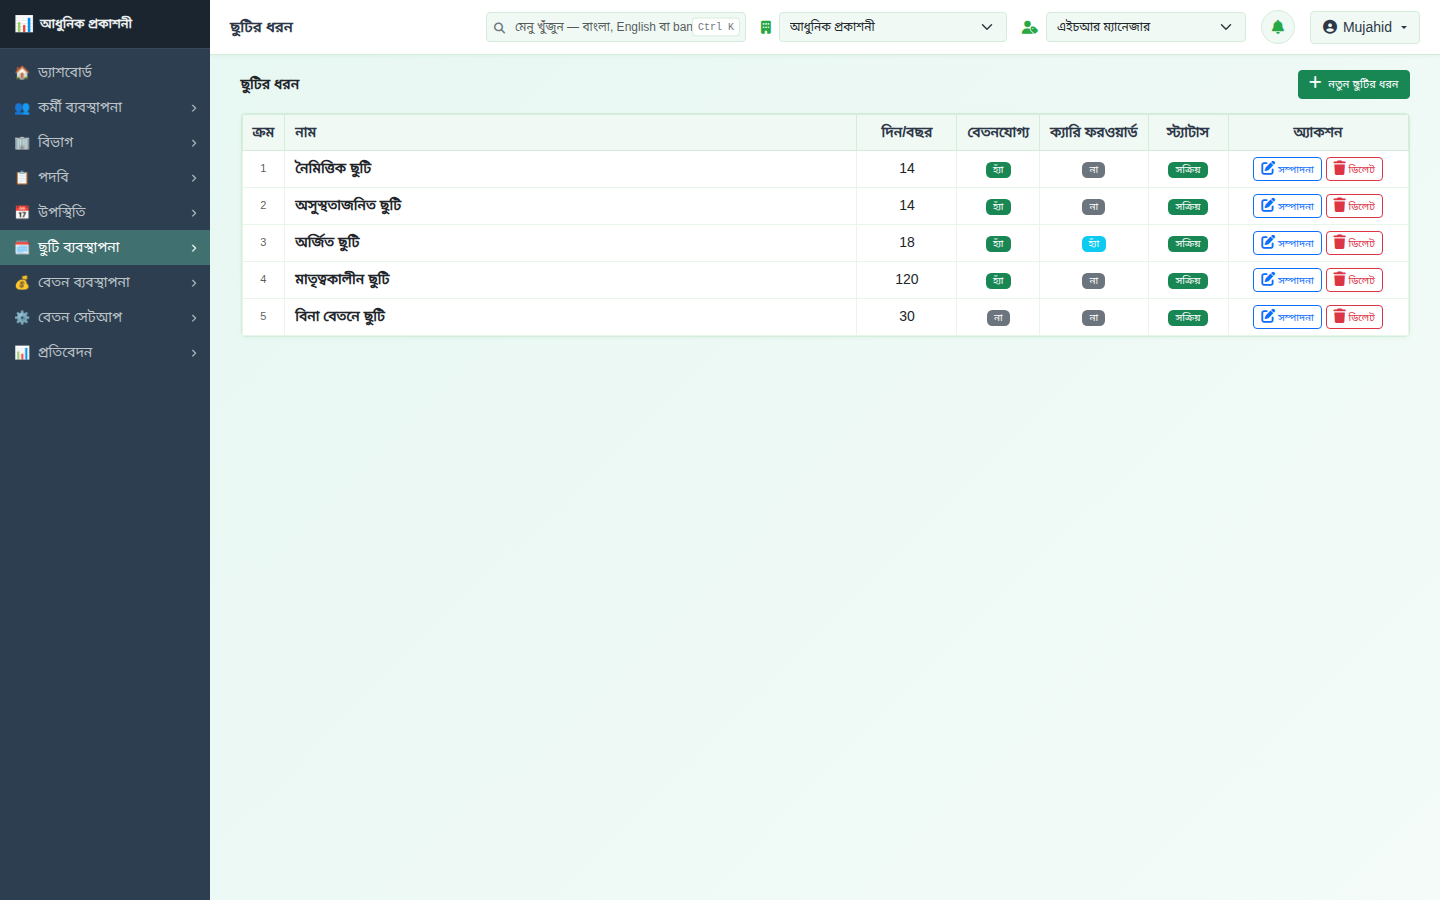Image resolution: width=1440 pixels, height=900 pixels.
Task: Click the মাতৃত্বকালীন ছুটি name cell
Action: (x=570, y=280)
